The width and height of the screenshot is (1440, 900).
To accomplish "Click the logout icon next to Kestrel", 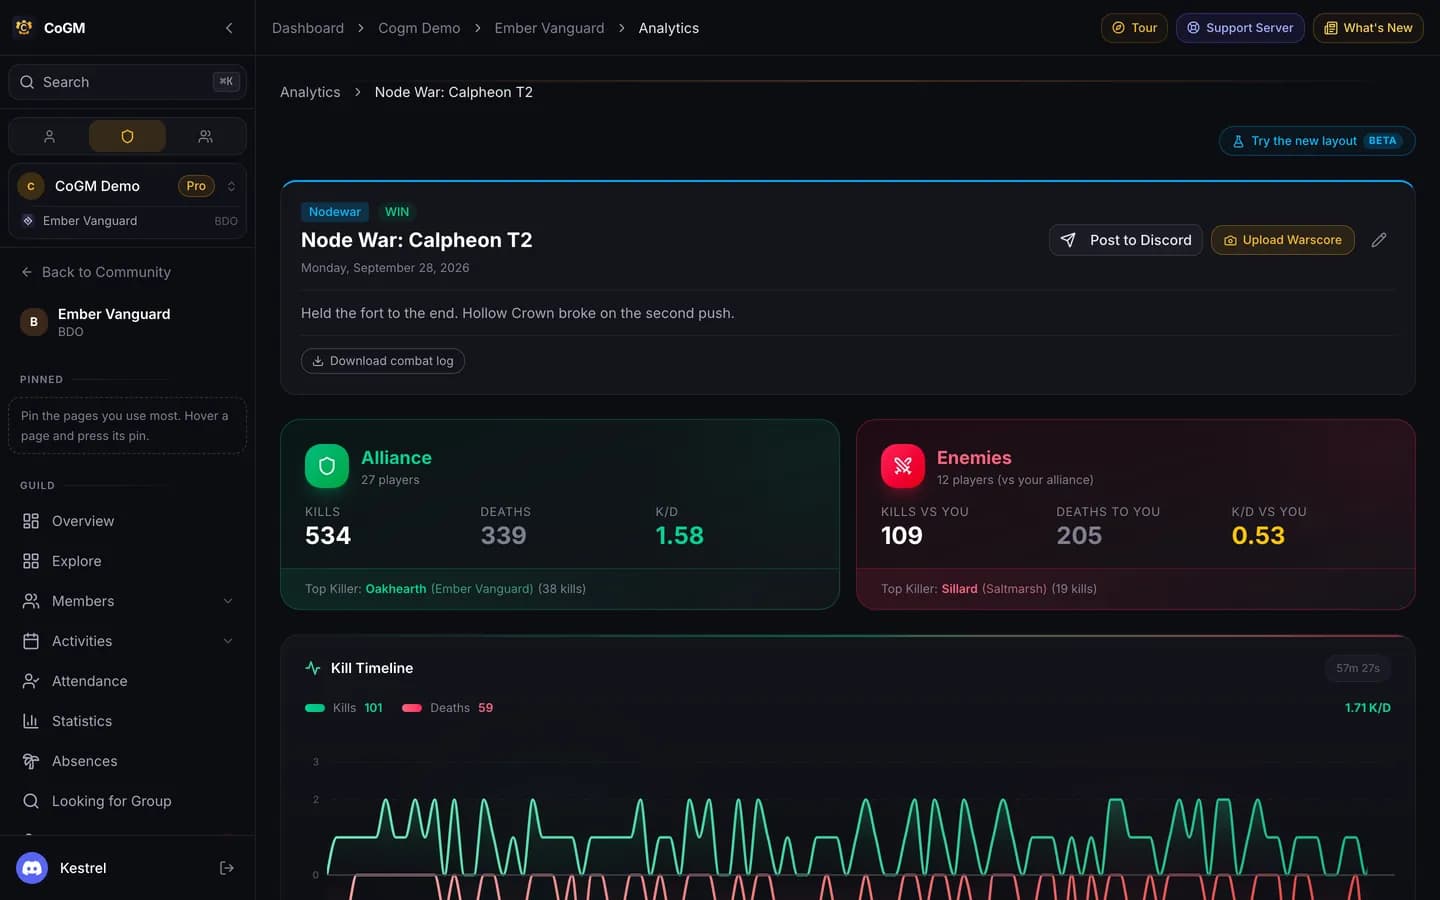I will (x=227, y=868).
